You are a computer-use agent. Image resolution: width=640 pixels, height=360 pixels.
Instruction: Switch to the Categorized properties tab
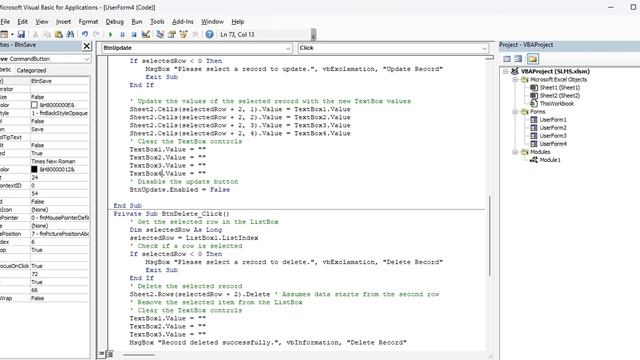pos(31,71)
